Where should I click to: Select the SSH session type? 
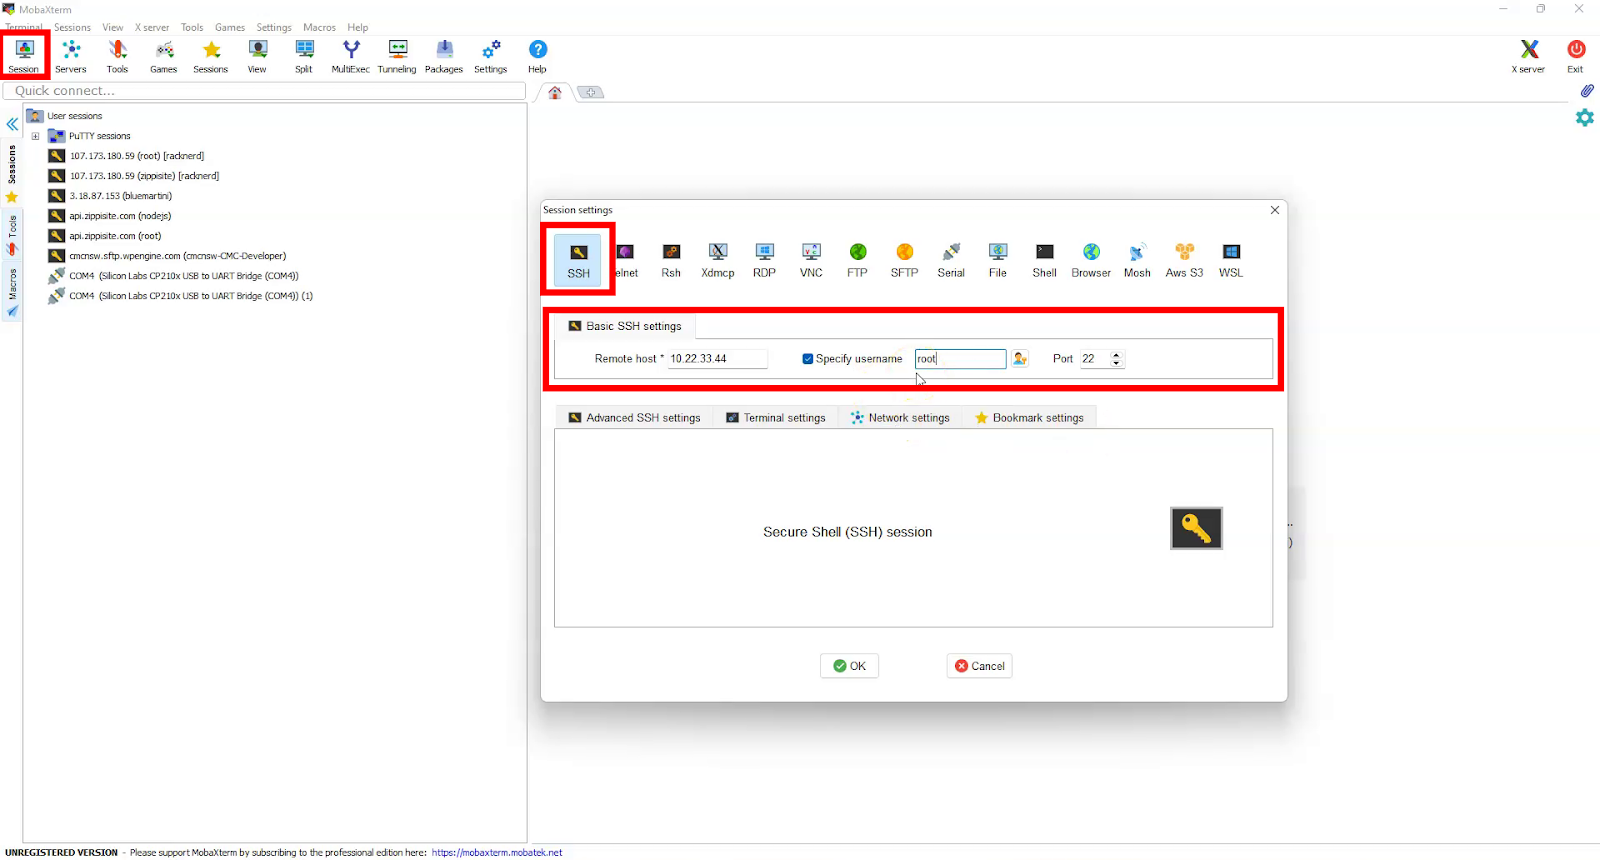point(579,260)
